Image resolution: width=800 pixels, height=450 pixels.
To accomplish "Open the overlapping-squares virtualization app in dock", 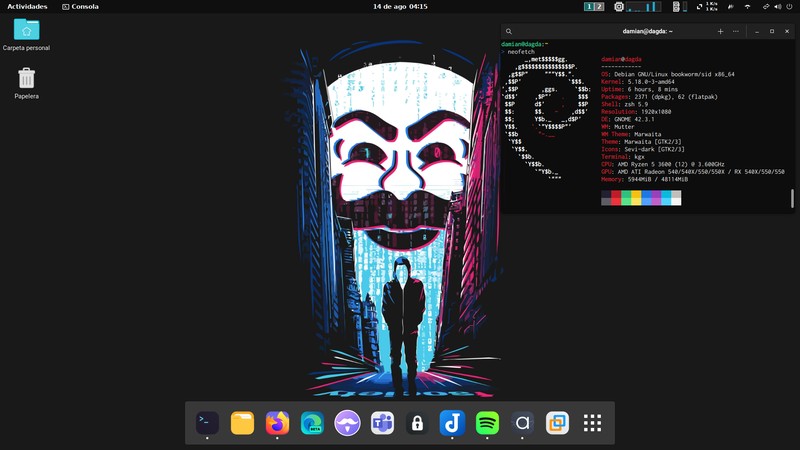I will [557, 423].
